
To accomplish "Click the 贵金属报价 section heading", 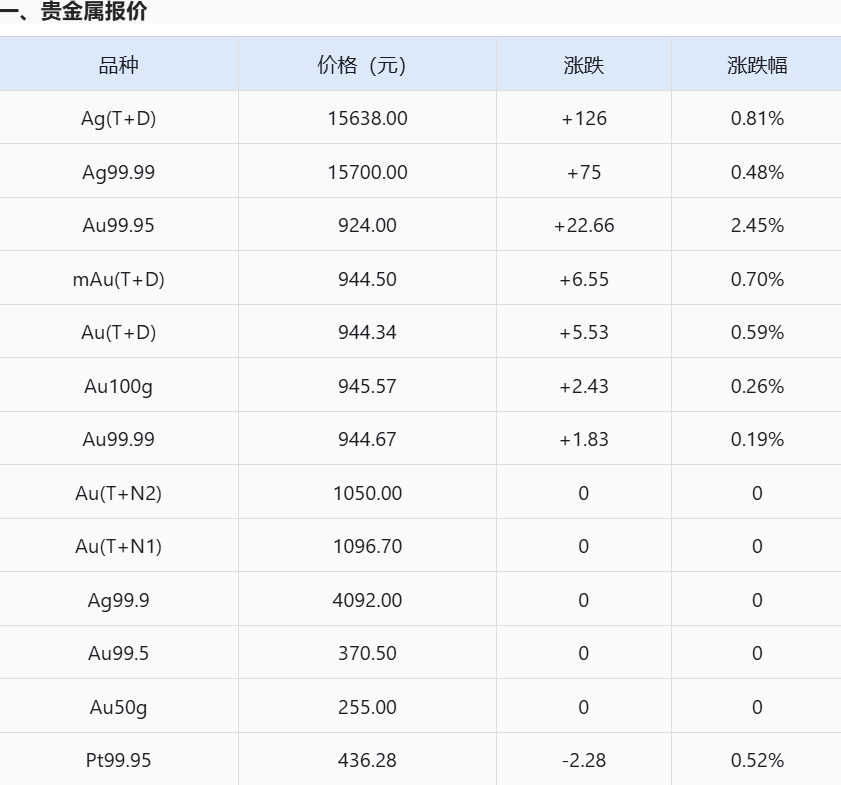I will (x=93, y=11).
